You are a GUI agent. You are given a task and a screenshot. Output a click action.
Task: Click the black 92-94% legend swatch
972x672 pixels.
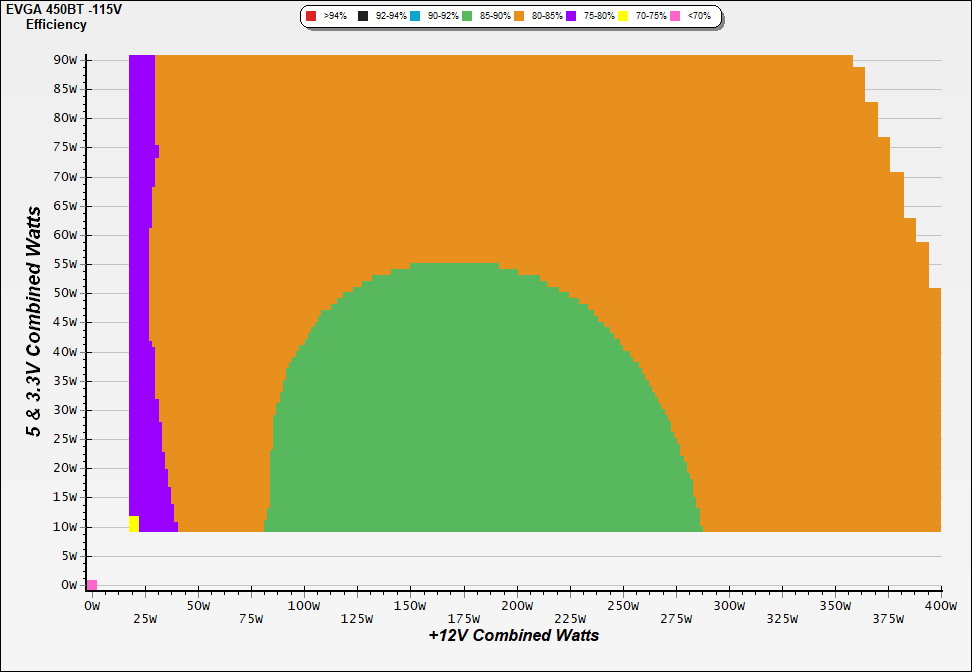[364, 17]
